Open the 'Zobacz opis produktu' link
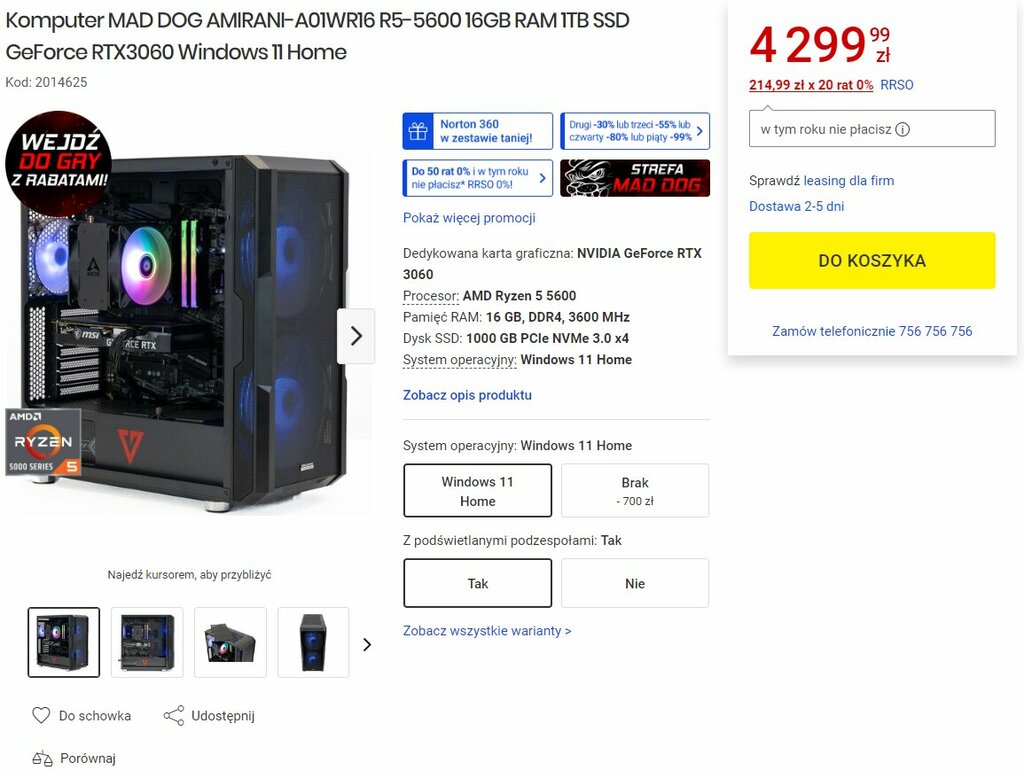Image resolution: width=1024 pixels, height=778 pixels. pyautogui.click(x=467, y=395)
